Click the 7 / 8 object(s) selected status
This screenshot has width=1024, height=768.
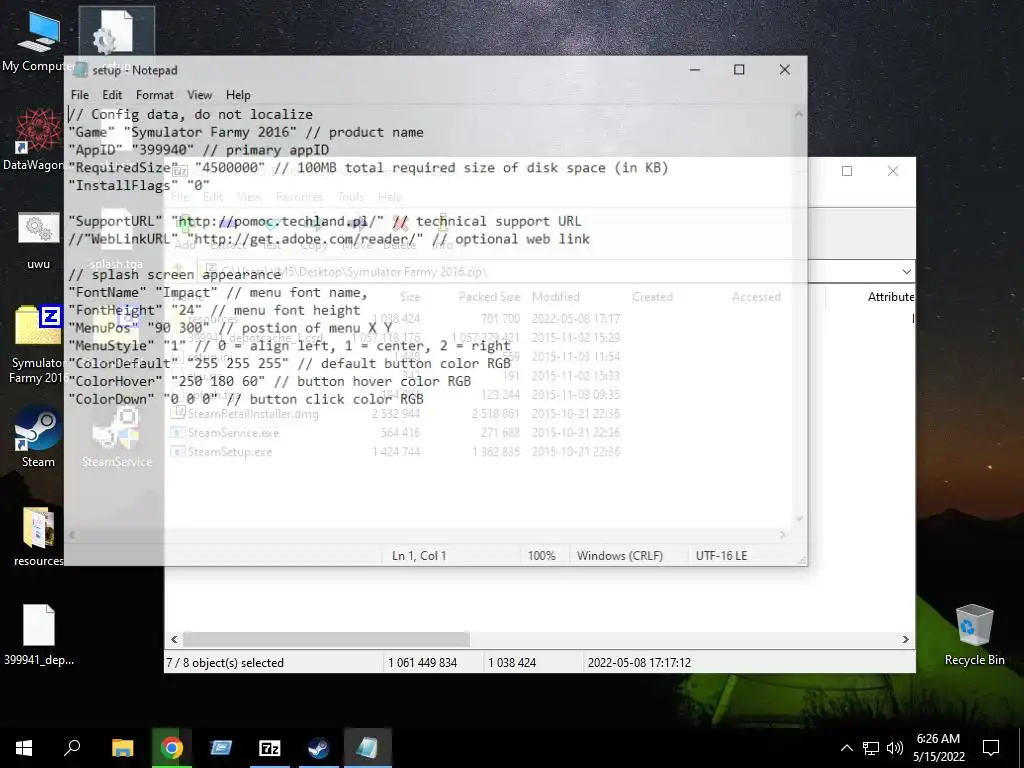[225, 662]
